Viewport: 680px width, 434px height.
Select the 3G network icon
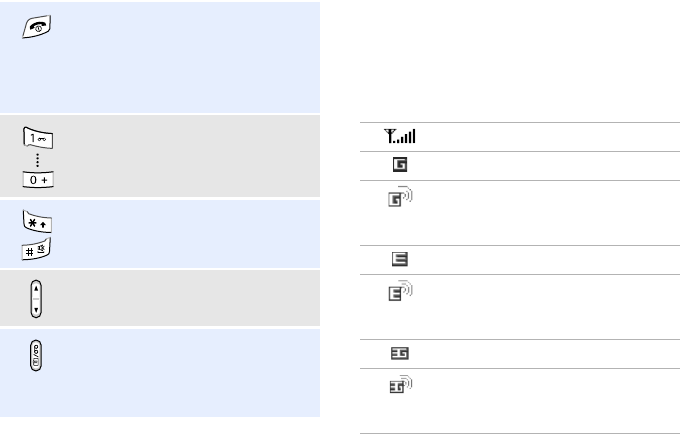tap(399, 354)
